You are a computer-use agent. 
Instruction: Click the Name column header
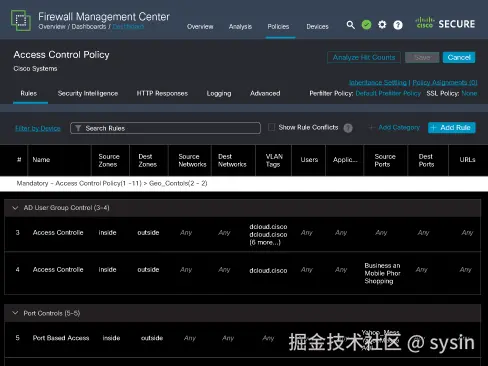coord(41,160)
